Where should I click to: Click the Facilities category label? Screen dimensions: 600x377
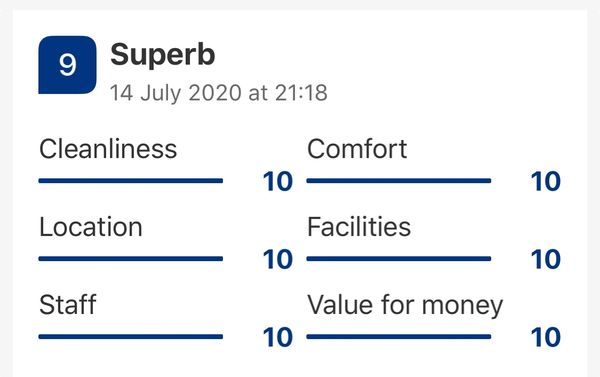[359, 227]
